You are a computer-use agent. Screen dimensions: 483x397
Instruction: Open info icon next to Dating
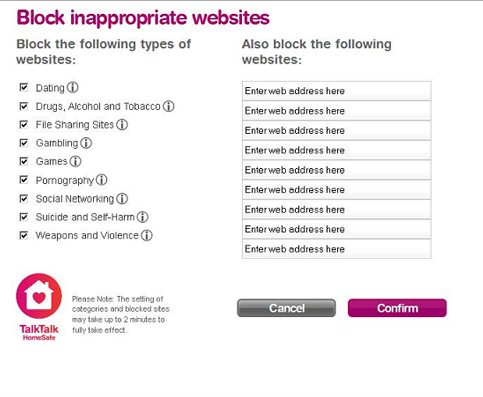72,87
